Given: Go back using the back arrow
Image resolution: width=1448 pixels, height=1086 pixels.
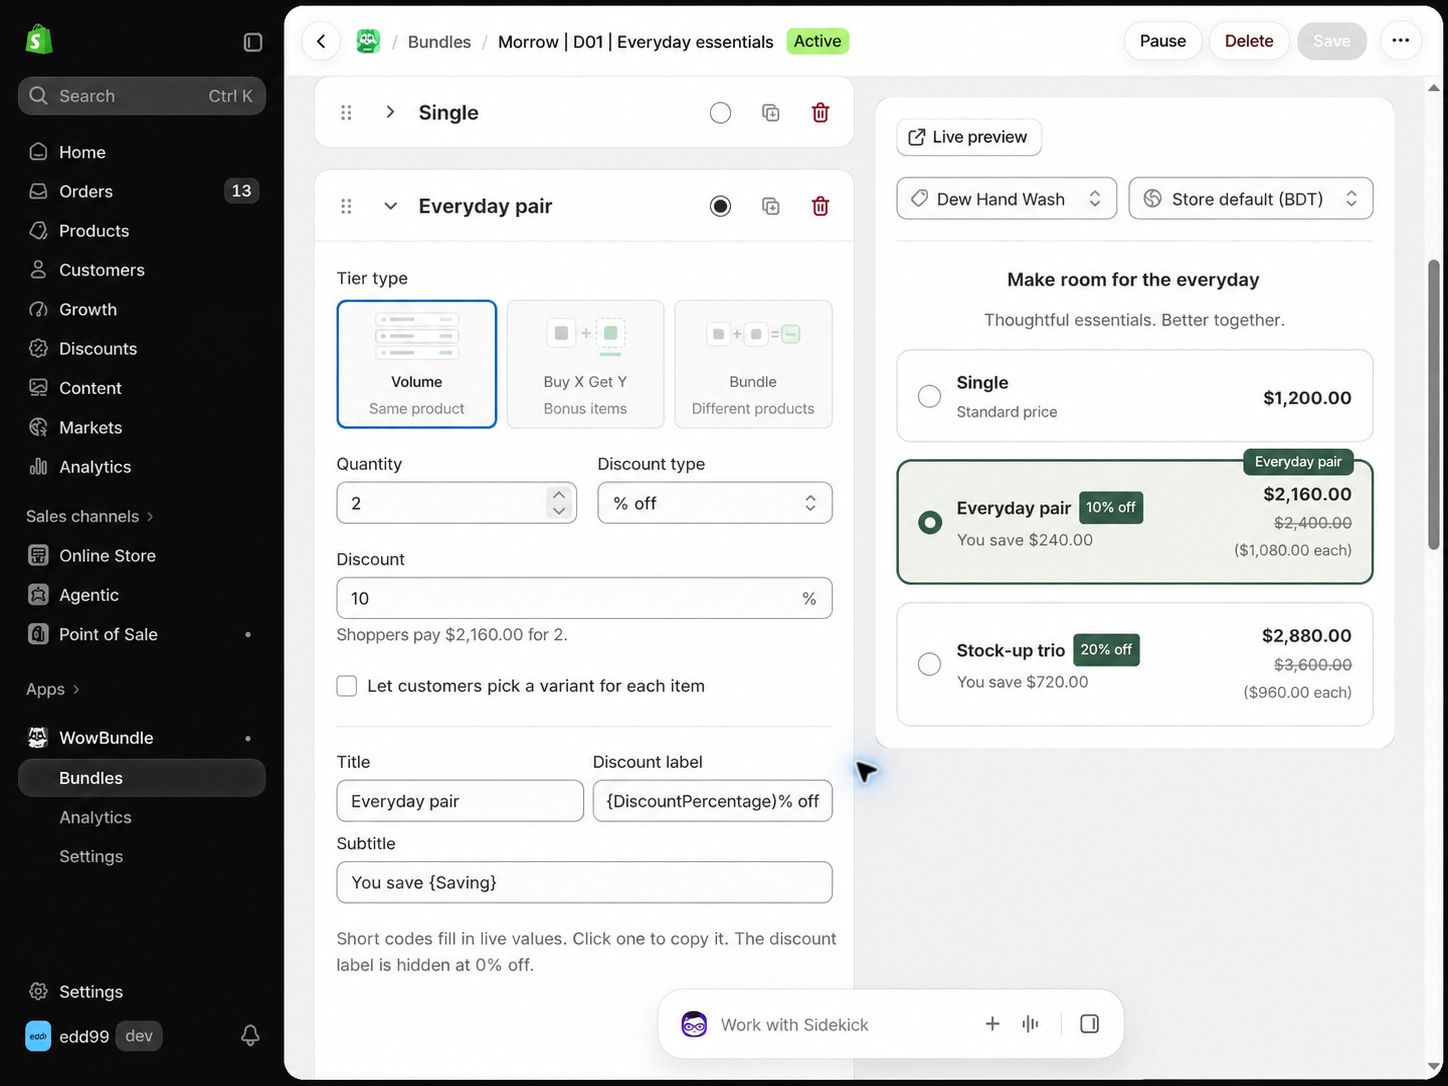Looking at the screenshot, I should tap(321, 41).
